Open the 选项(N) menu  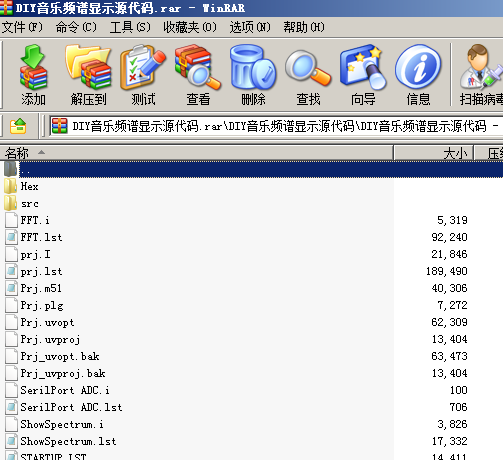coord(250,27)
